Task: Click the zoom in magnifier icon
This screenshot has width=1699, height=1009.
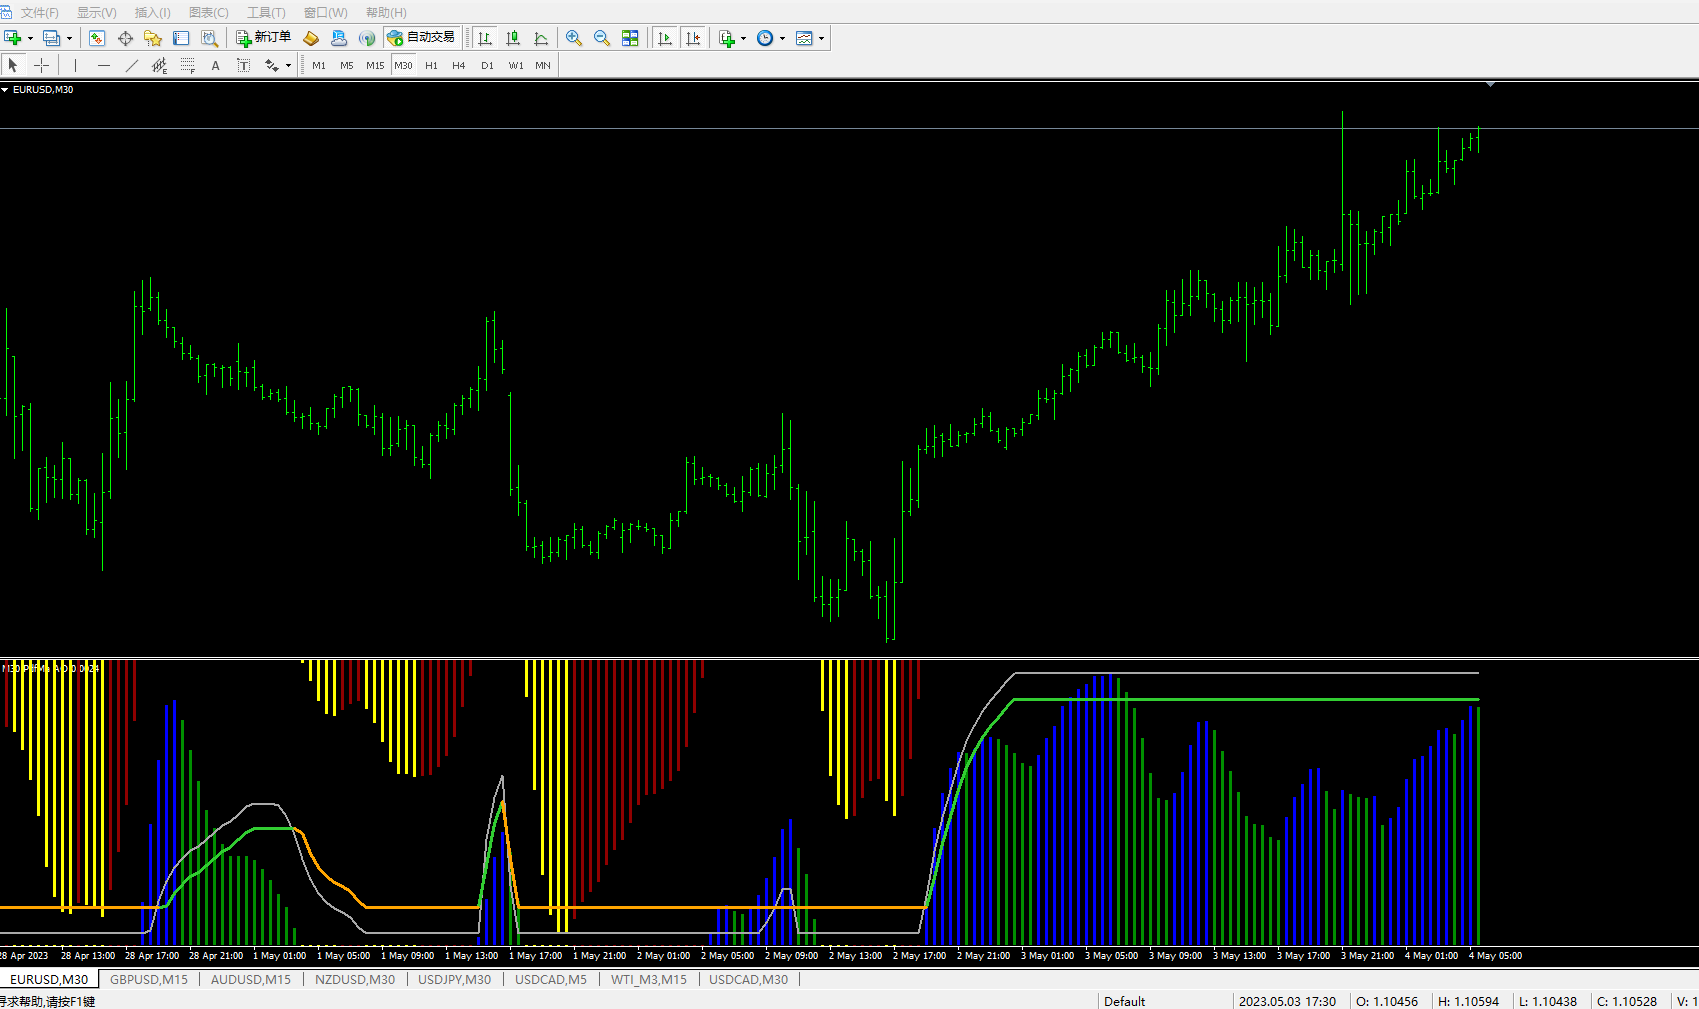Action: point(574,38)
